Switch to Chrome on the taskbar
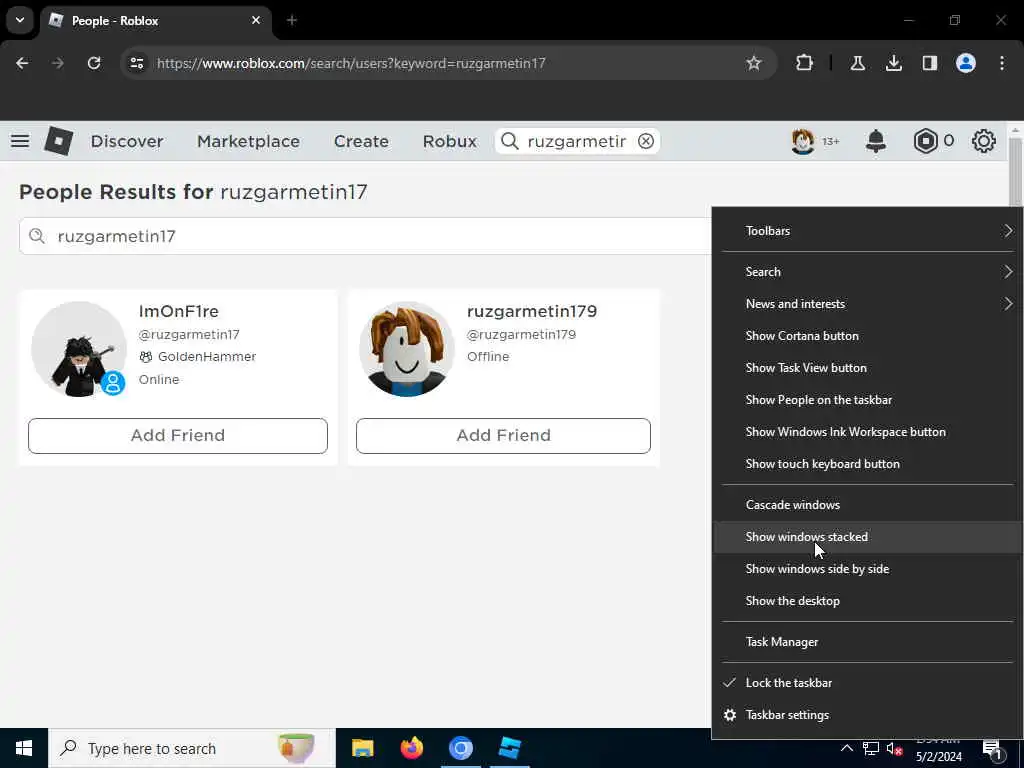The image size is (1024, 768). (460, 748)
